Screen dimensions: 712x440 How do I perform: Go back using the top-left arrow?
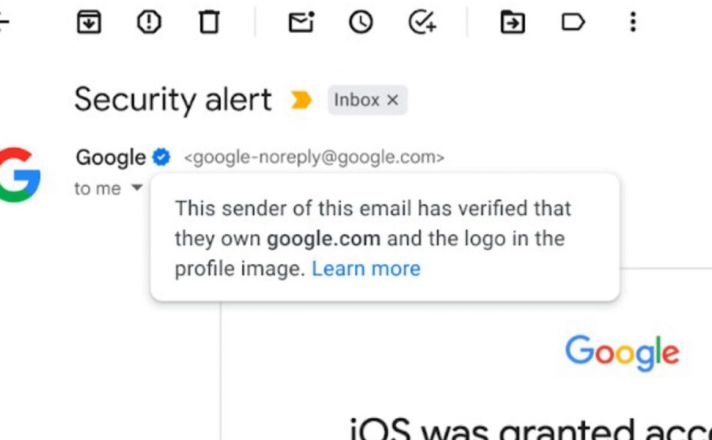pos(4,22)
